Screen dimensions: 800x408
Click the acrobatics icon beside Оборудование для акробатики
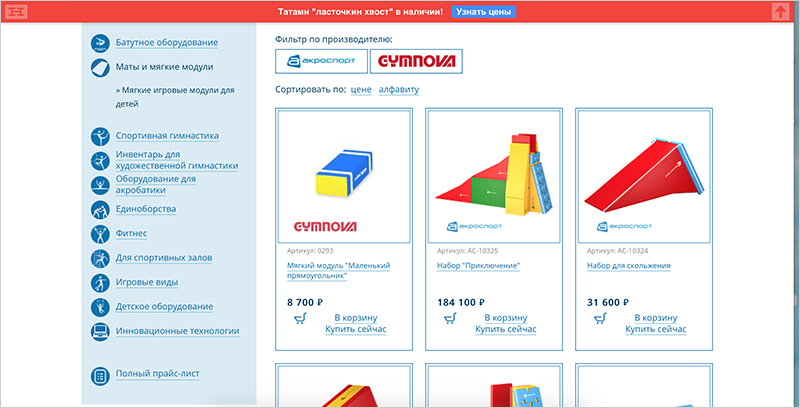pos(100,185)
